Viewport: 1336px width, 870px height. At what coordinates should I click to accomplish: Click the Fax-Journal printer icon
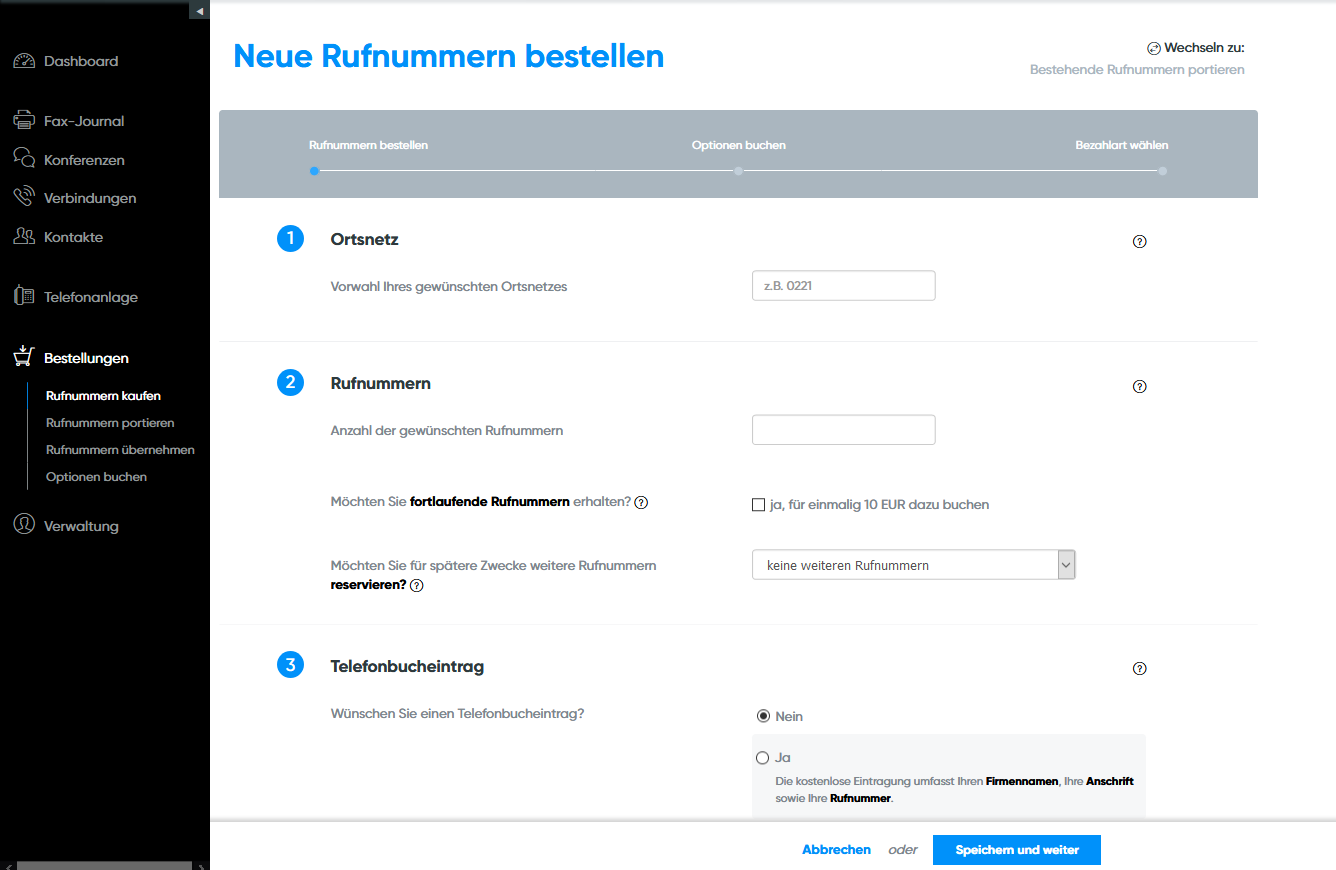point(24,121)
